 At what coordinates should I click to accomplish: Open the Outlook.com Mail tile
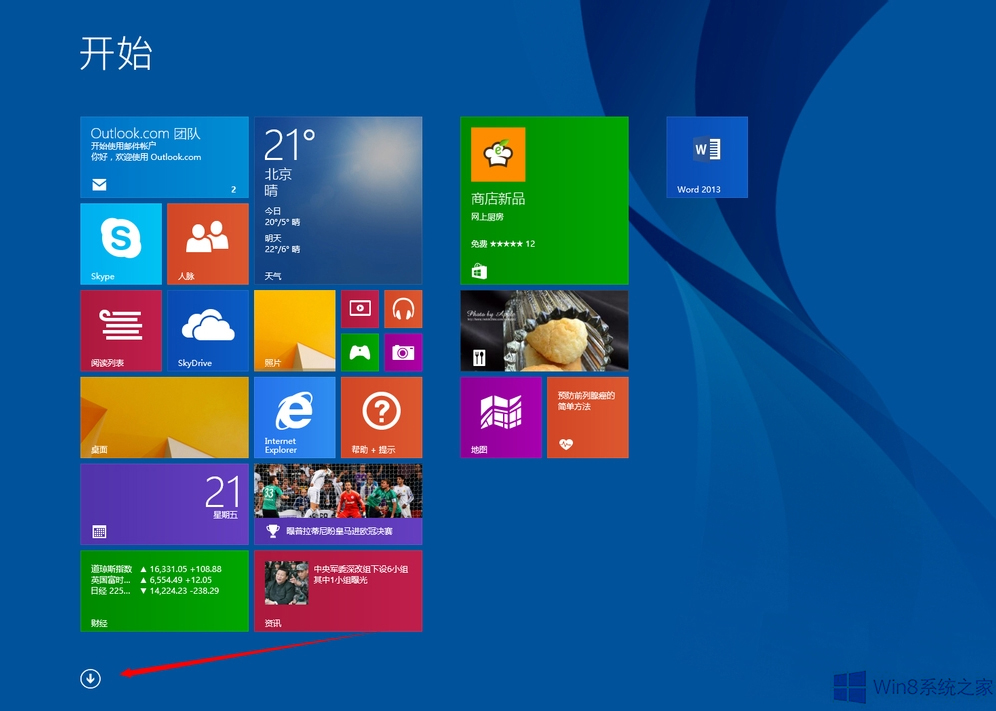point(165,157)
